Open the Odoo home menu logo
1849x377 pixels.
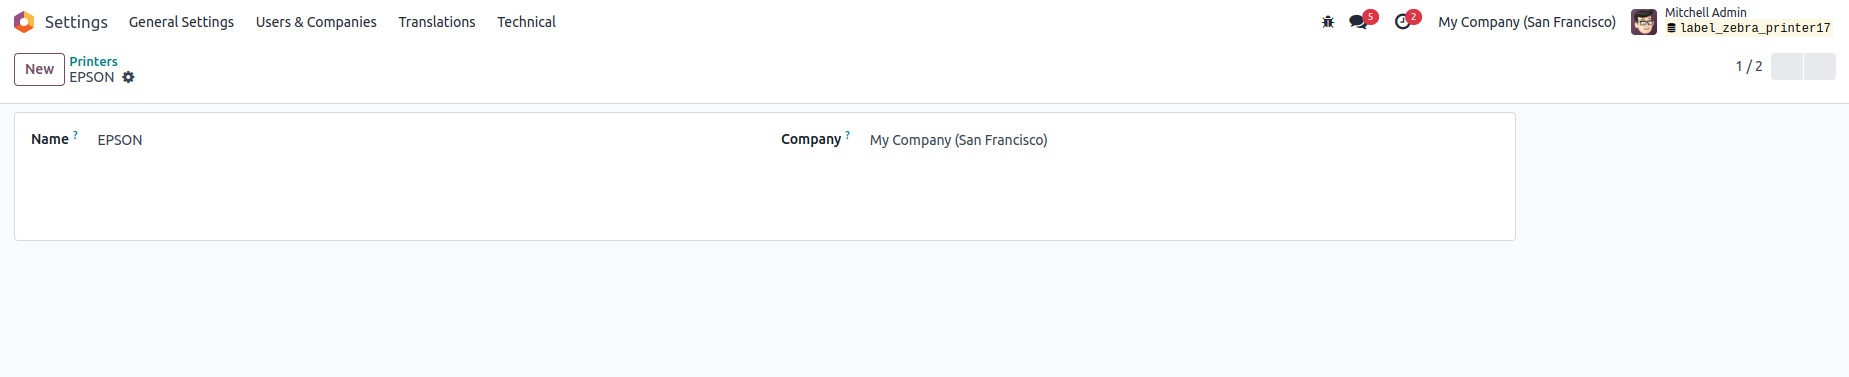click(24, 21)
